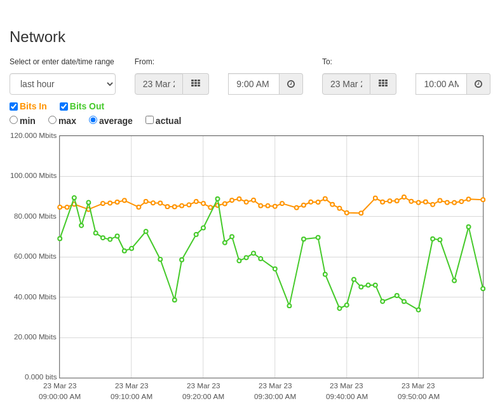Click the 'To:' label
Viewport: 500px width, 403px height.
pyautogui.click(x=327, y=62)
